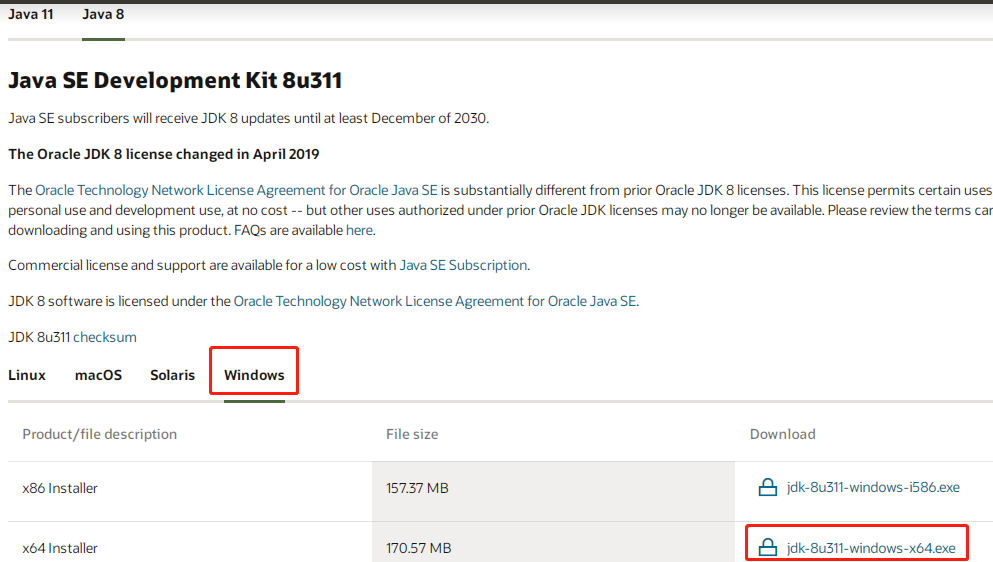This screenshot has height=562, width=993.
Task: Click the lock icon beside jdk-8u311-windows-x64.exe
Action: [x=767, y=548]
